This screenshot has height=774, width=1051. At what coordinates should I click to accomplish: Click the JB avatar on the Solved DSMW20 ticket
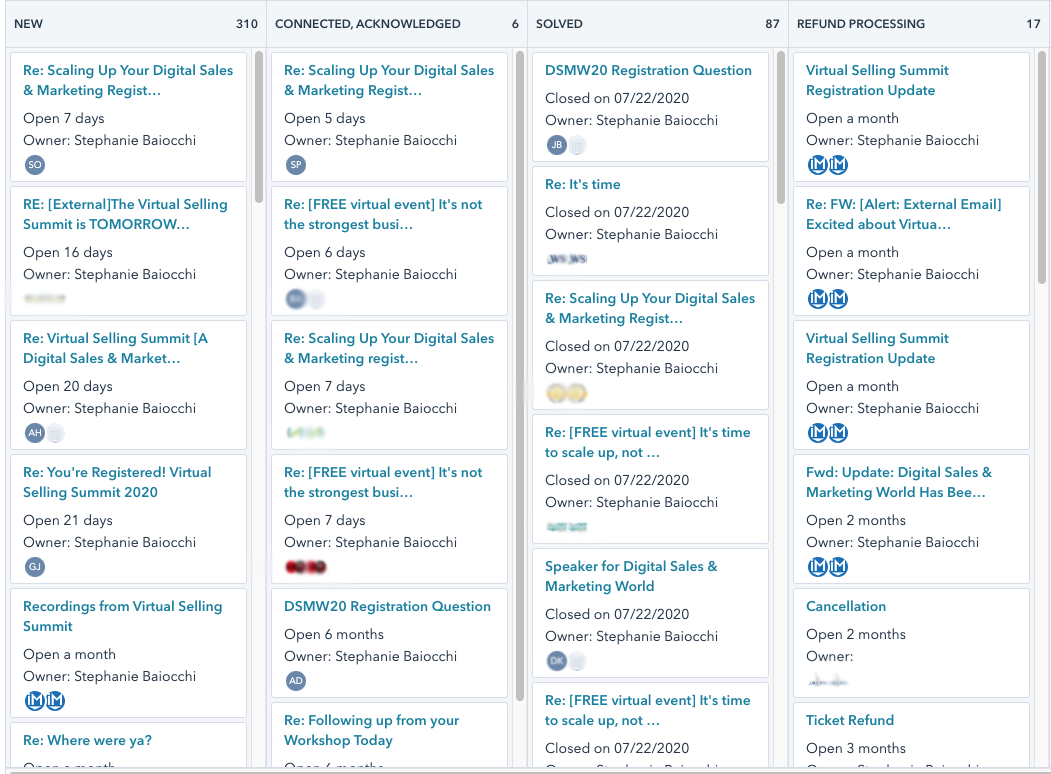[x=557, y=145]
